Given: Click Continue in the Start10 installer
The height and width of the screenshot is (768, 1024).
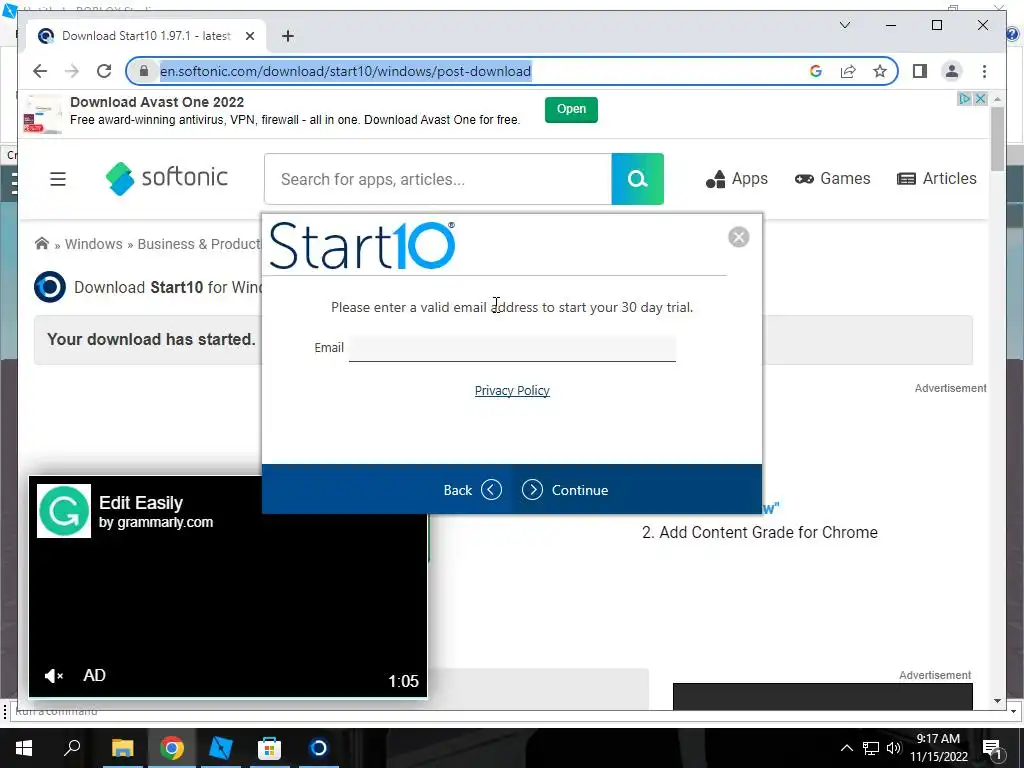Looking at the screenshot, I should pyautogui.click(x=565, y=490).
